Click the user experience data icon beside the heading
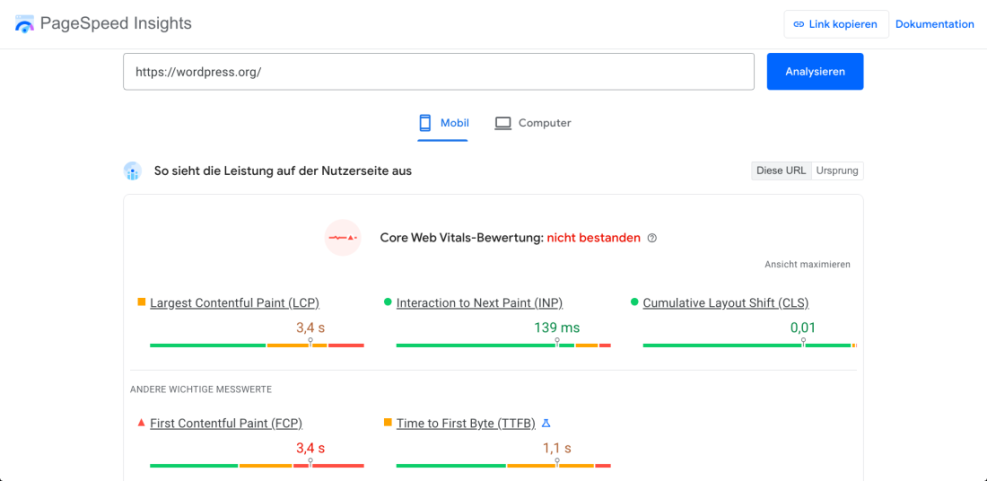987x481 pixels. [132, 171]
